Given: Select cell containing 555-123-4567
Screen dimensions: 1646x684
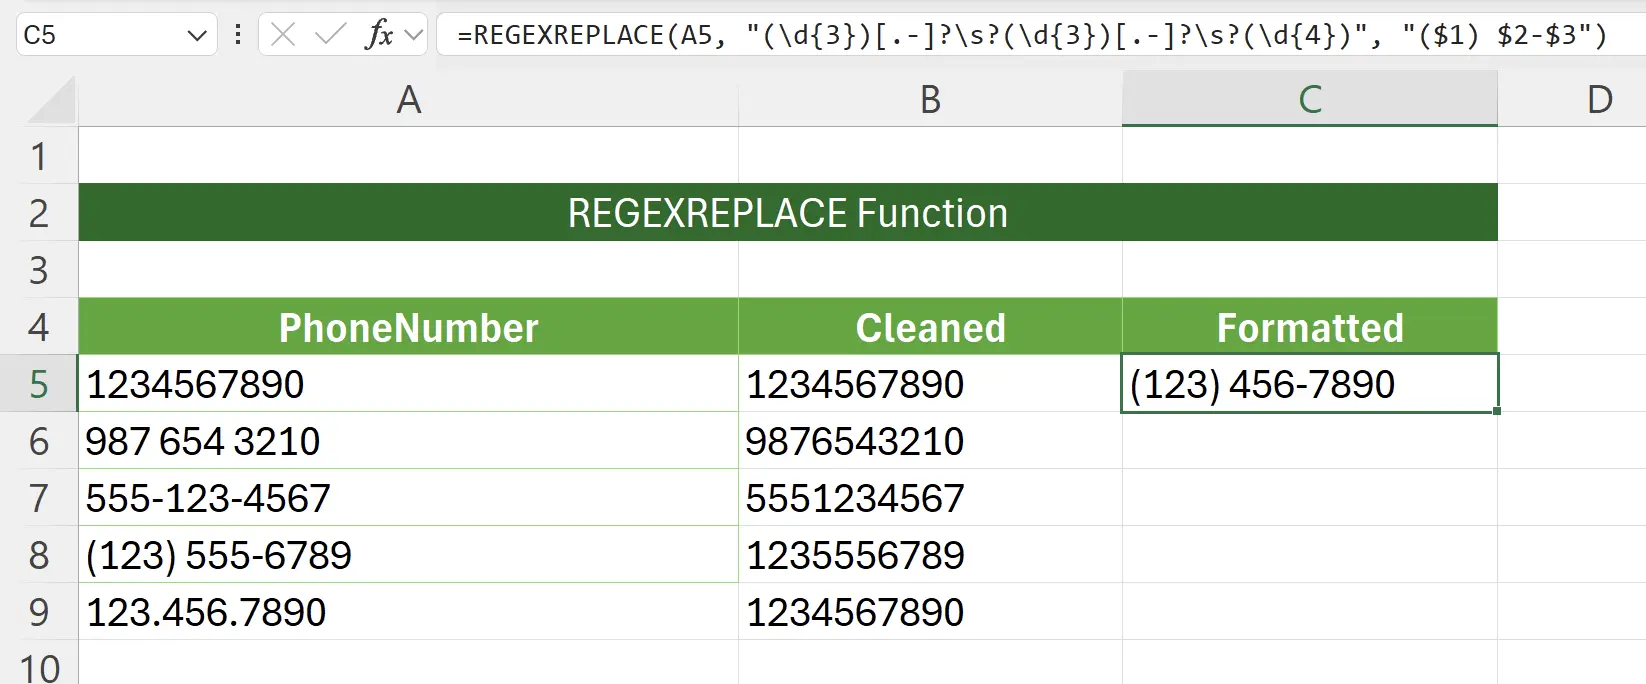Looking at the screenshot, I should coord(408,498).
